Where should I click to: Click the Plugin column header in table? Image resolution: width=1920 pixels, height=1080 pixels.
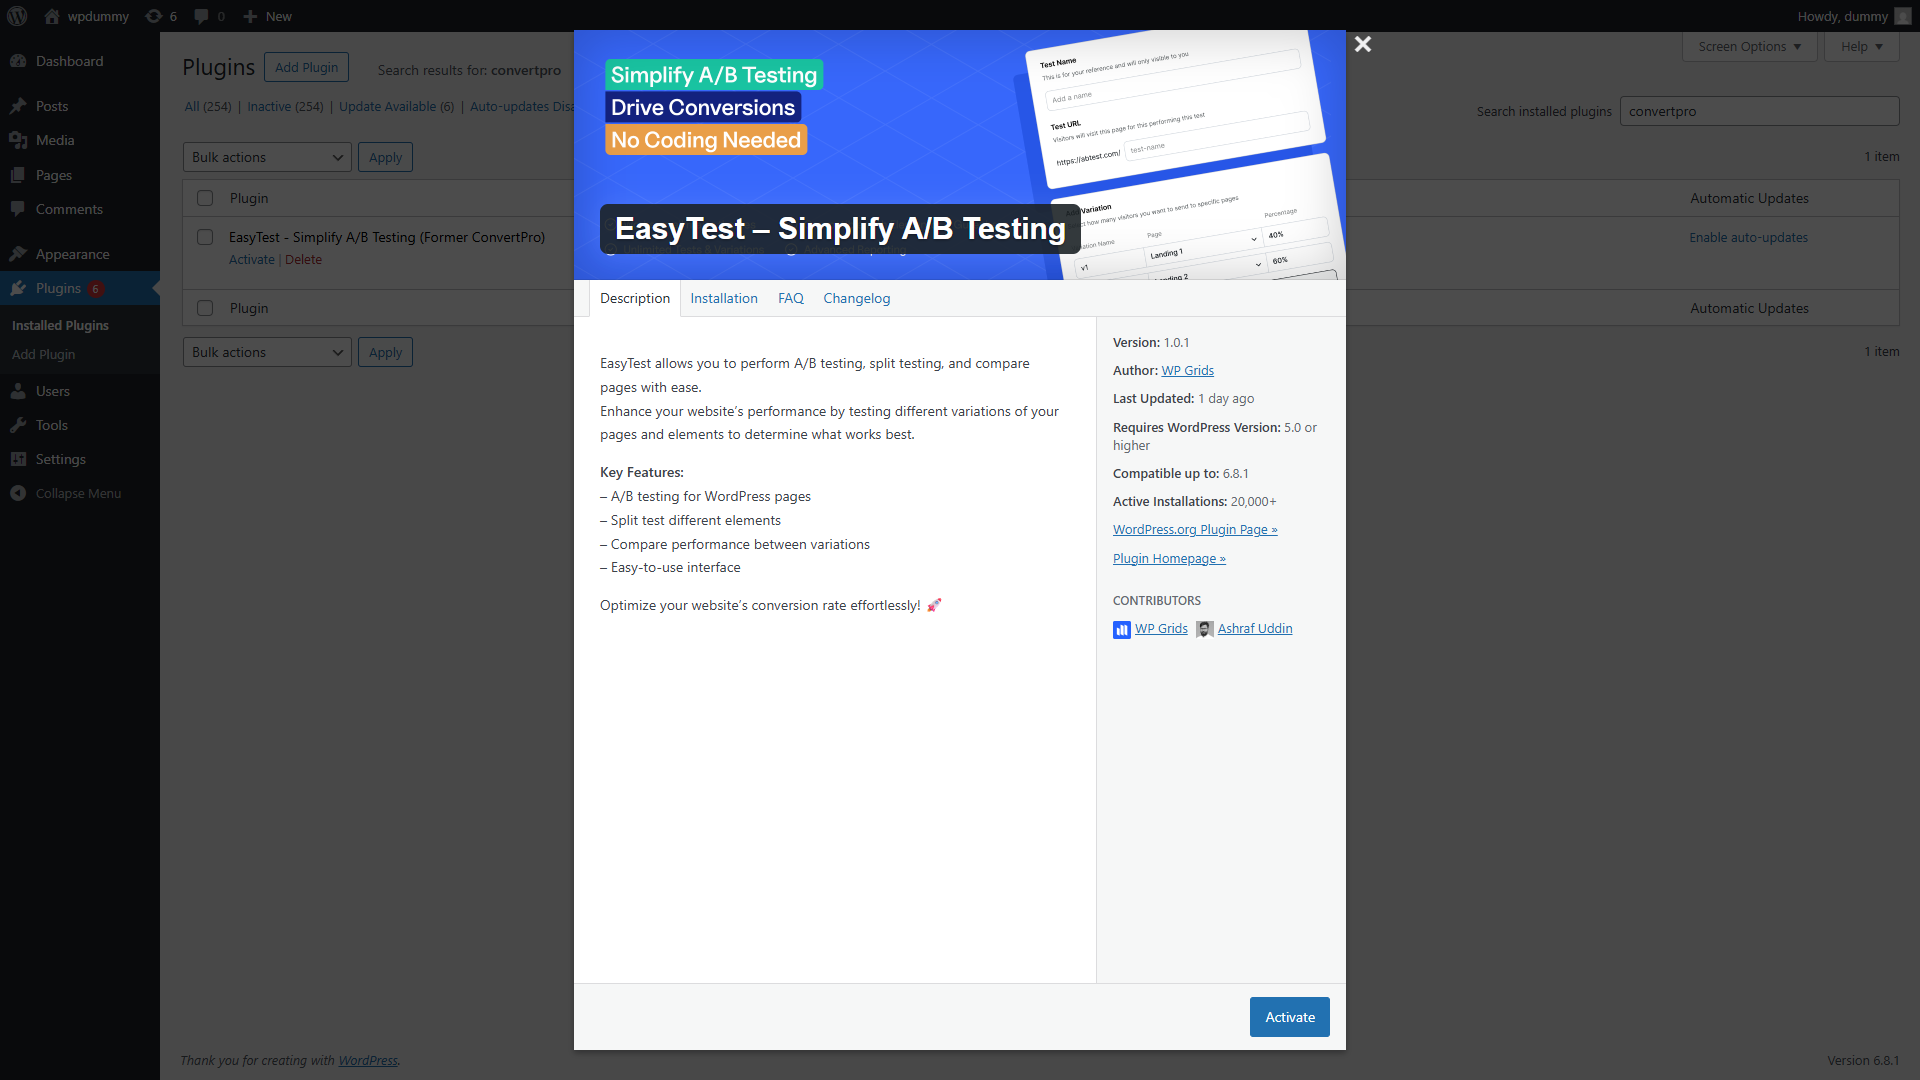(249, 198)
